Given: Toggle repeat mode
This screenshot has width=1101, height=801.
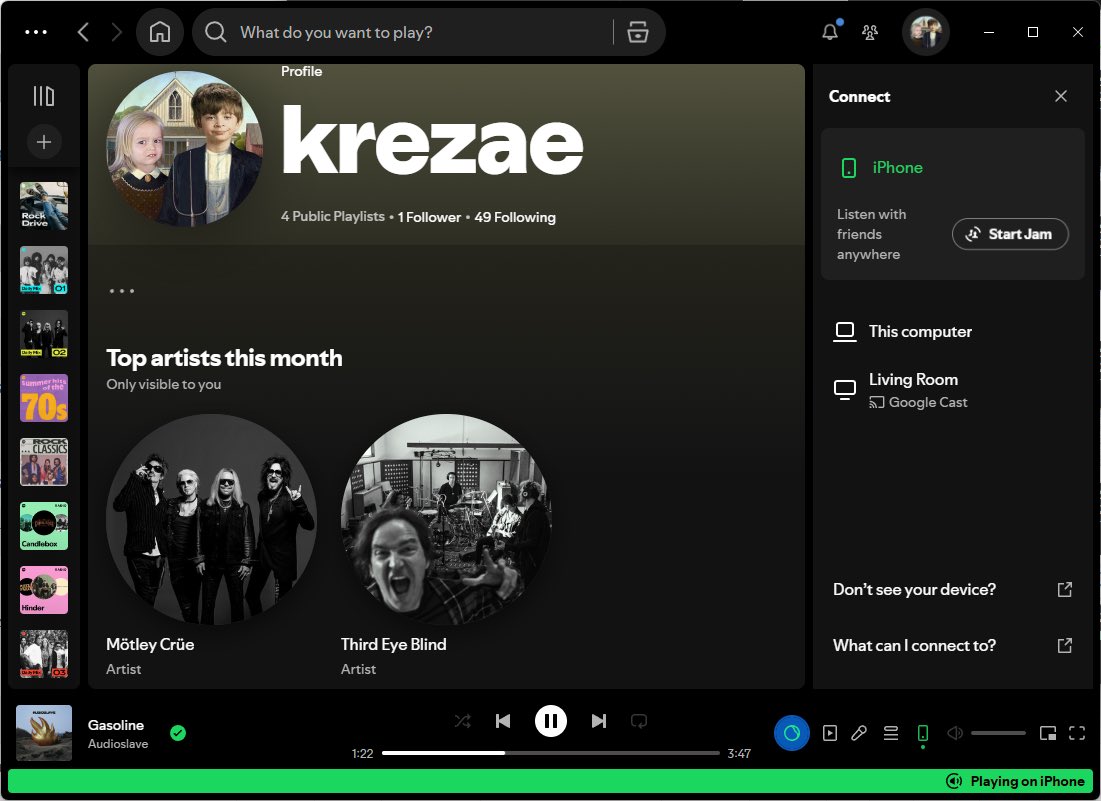Looking at the screenshot, I should tap(639, 721).
